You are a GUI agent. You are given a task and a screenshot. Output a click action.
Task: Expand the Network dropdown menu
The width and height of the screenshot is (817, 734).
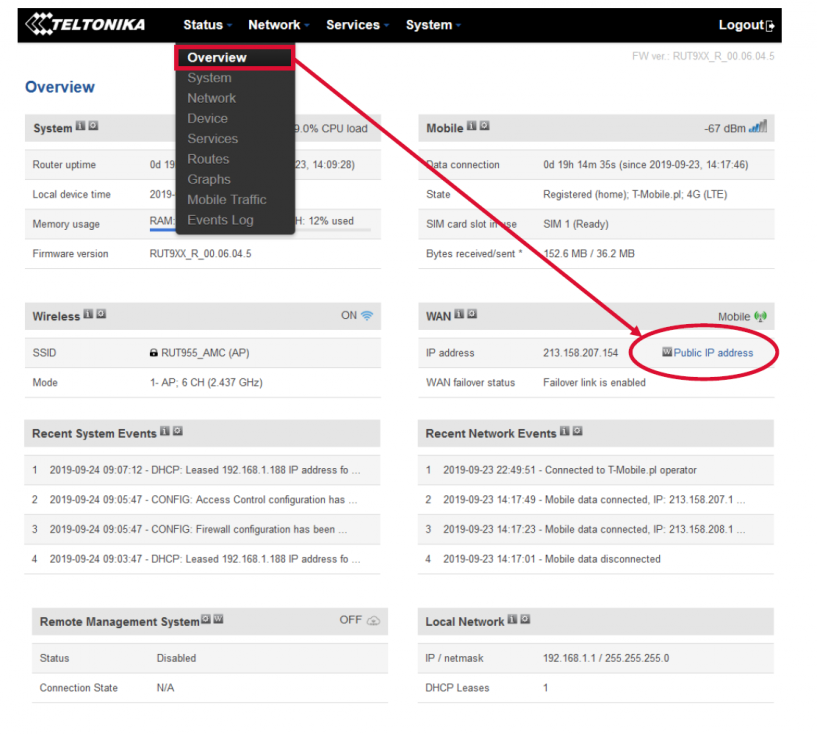(x=279, y=24)
